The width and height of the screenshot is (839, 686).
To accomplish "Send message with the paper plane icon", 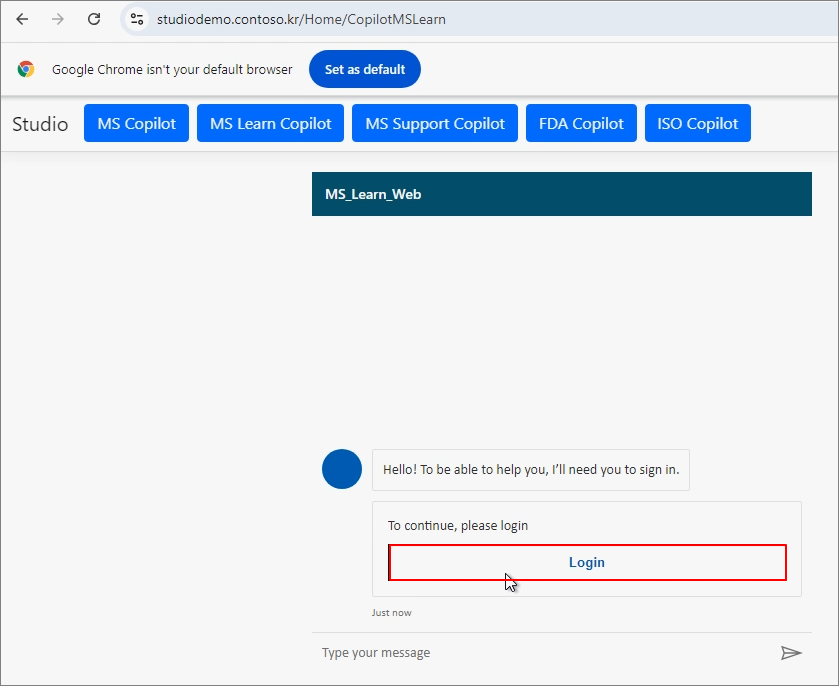I will pyautogui.click(x=791, y=653).
